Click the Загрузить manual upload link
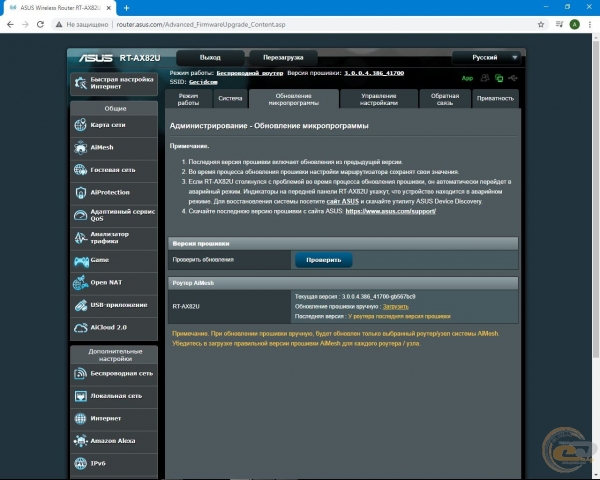The height and width of the screenshot is (480, 600). tap(396, 307)
